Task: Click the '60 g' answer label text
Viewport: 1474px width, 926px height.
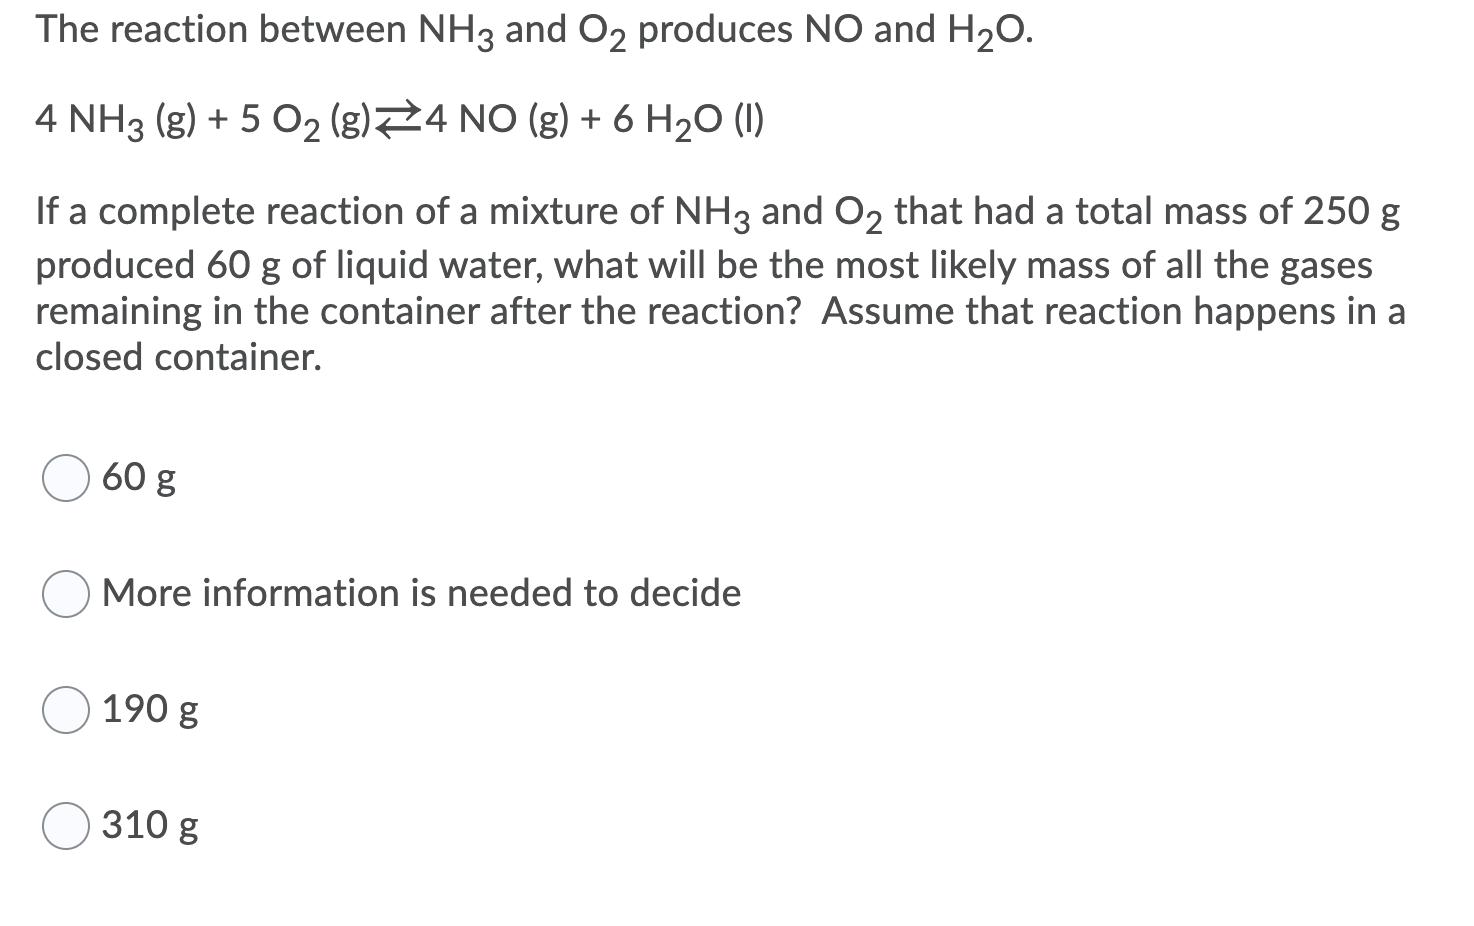Action: coord(139,479)
